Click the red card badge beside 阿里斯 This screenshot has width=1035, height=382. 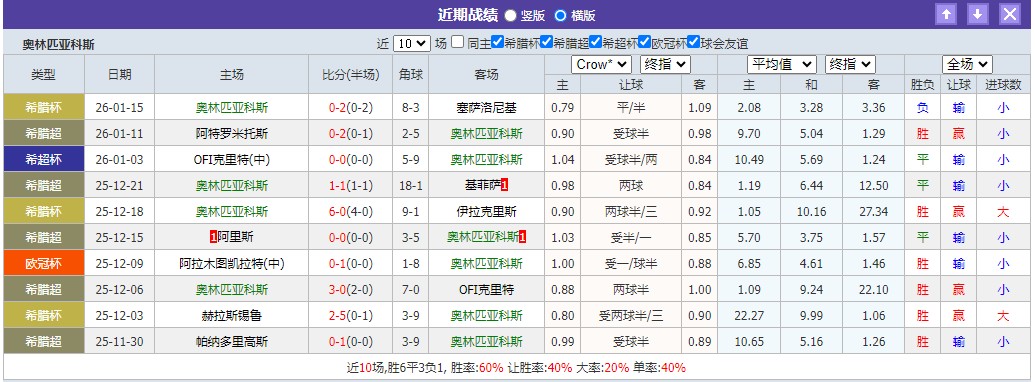[213, 238]
